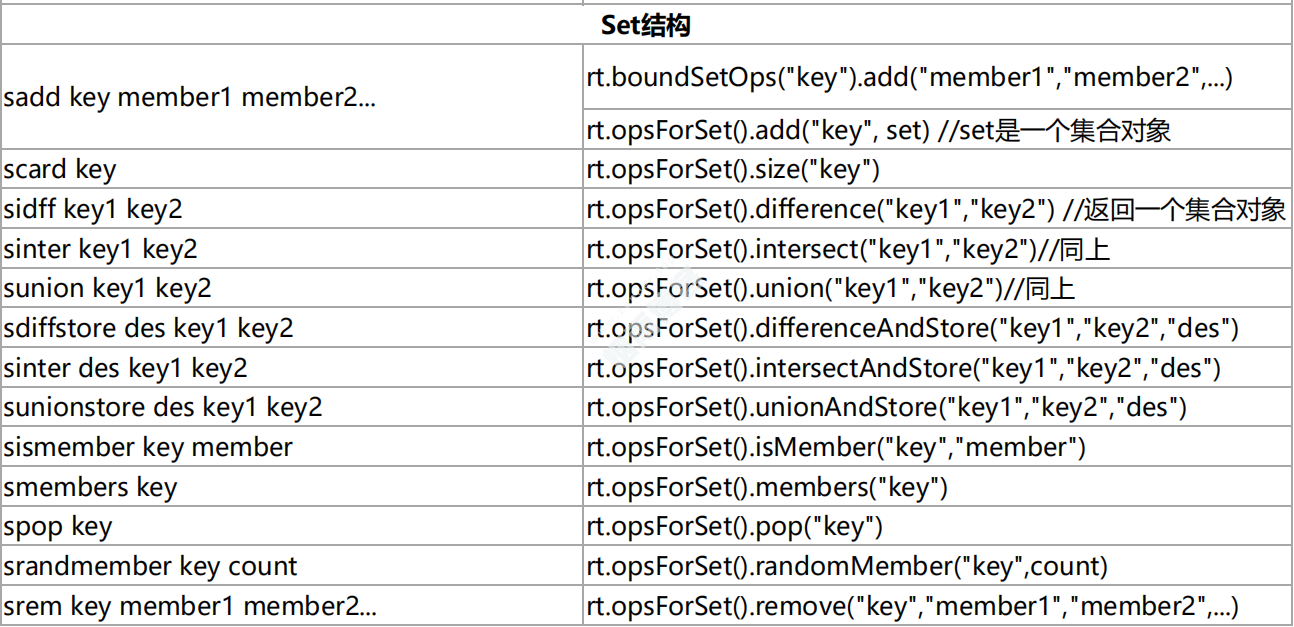Select the boundSetOps add code cell
Viewport: 1294px width, 627px height.
coord(909,79)
